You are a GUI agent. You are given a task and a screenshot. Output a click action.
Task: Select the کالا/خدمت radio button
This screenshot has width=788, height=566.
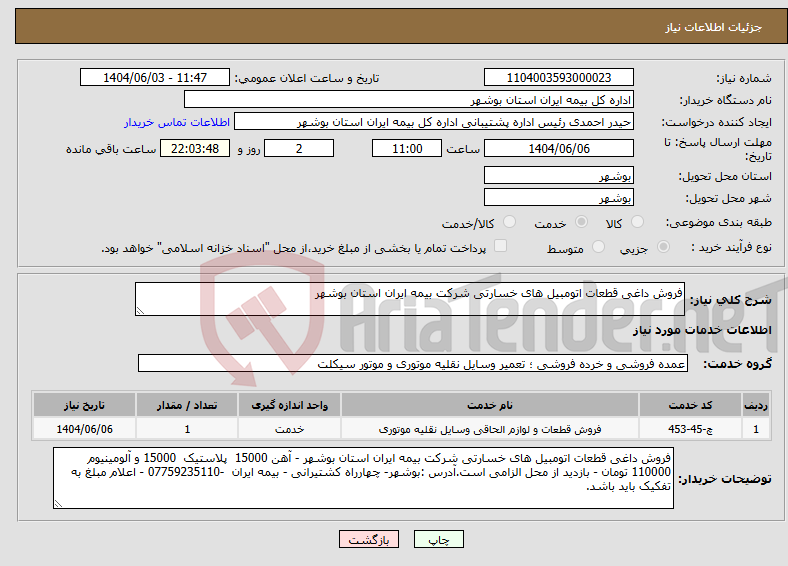point(509,222)
